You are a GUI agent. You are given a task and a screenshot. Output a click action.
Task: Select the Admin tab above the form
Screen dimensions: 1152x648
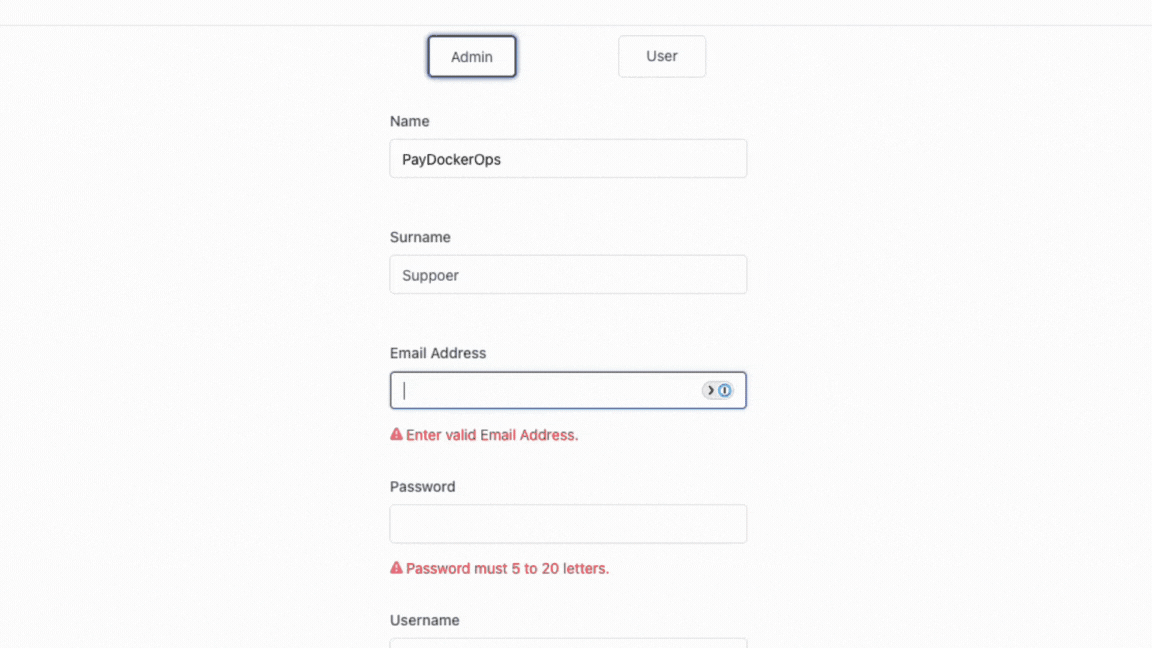click(x=471, y=56)
